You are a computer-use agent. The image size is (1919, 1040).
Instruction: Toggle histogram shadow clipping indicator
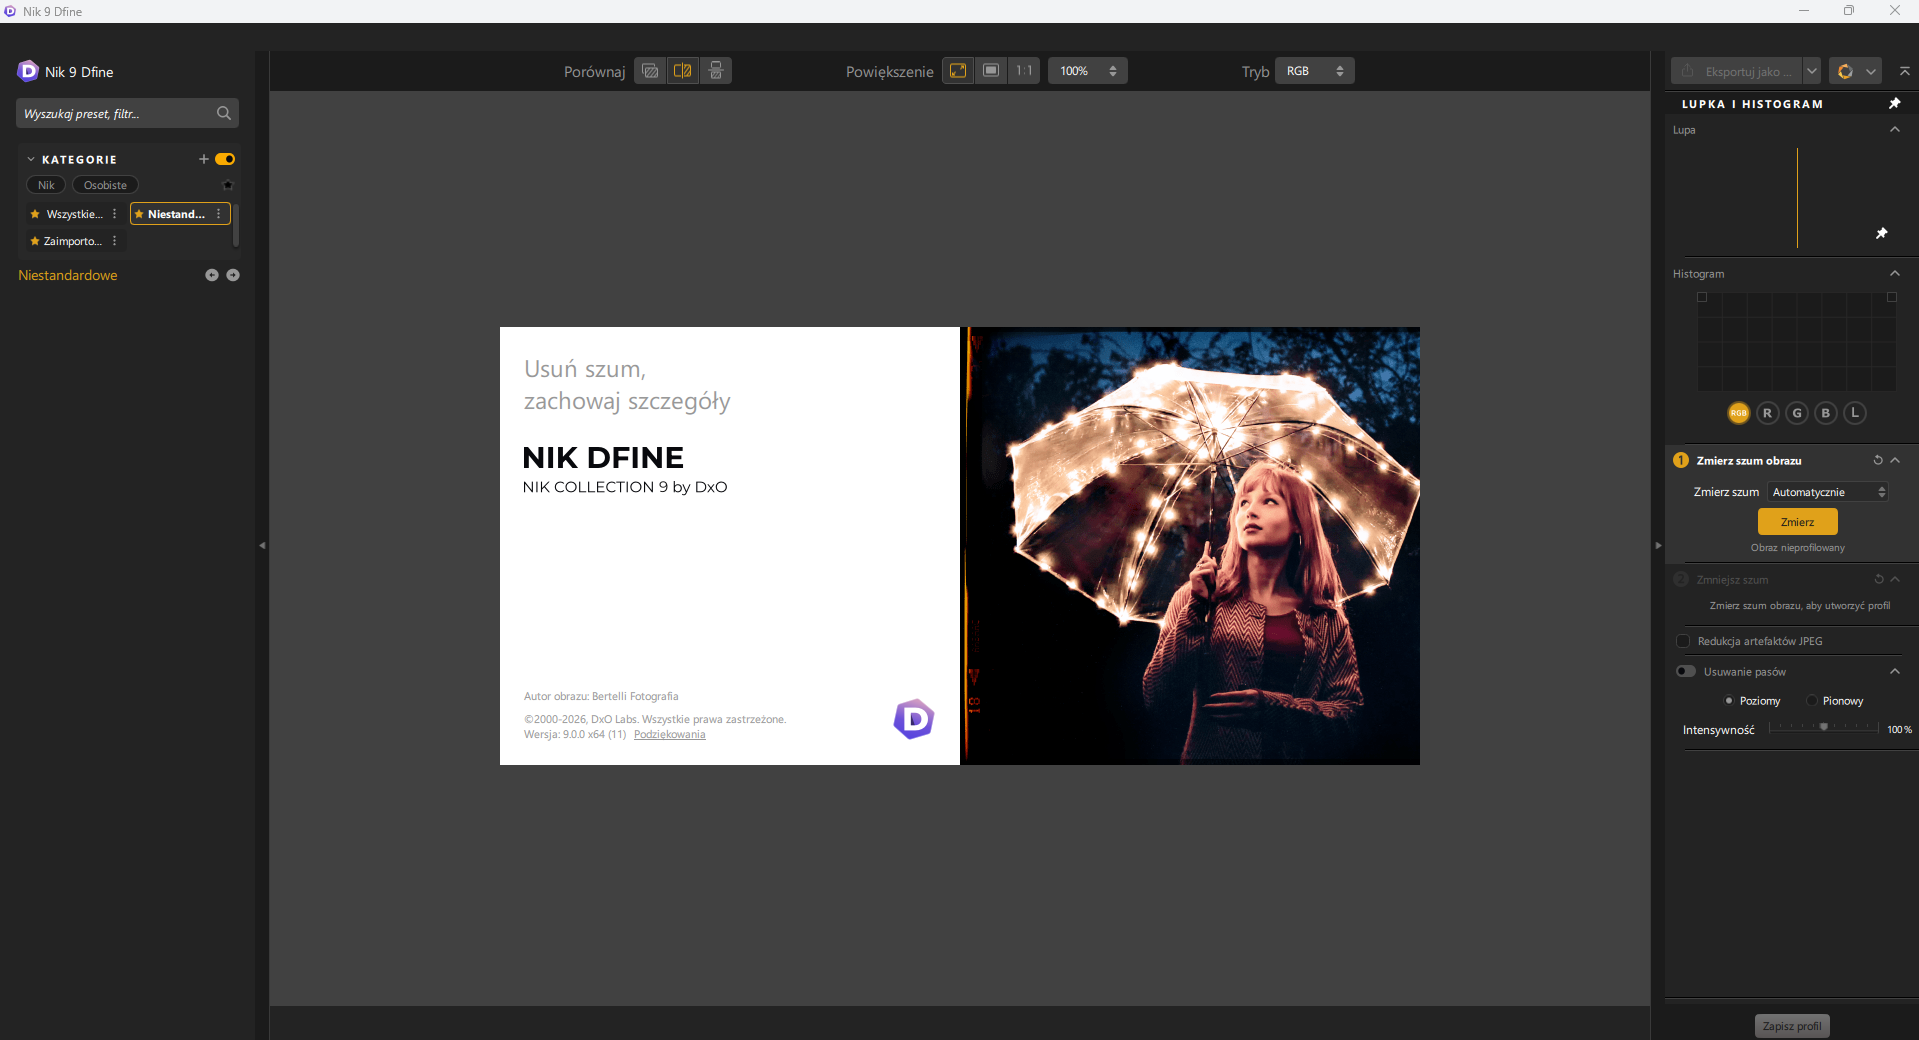1702,297
